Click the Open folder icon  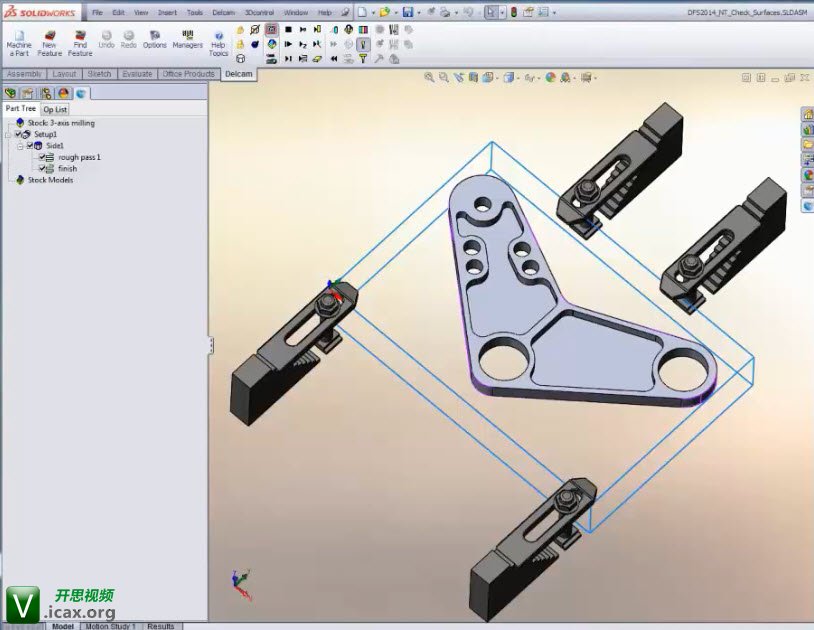click(x=384, y=12)
